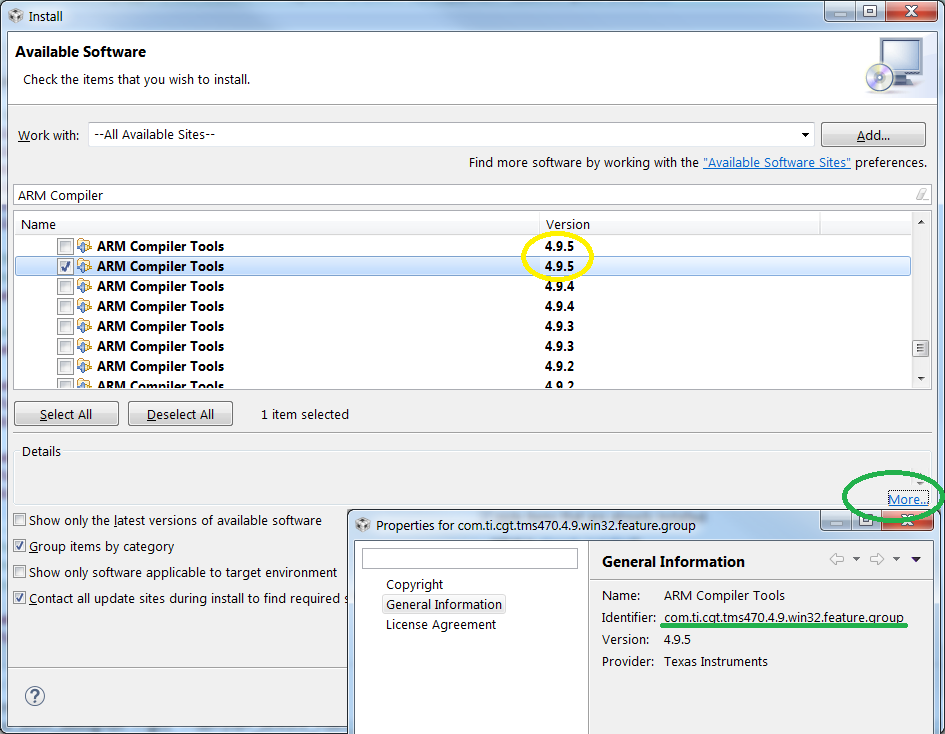Image resolution: width=945 pixels, height=734 pixels.
Task: Open the dropdown arrow next to the back navigation button
Action: (856, 560)
